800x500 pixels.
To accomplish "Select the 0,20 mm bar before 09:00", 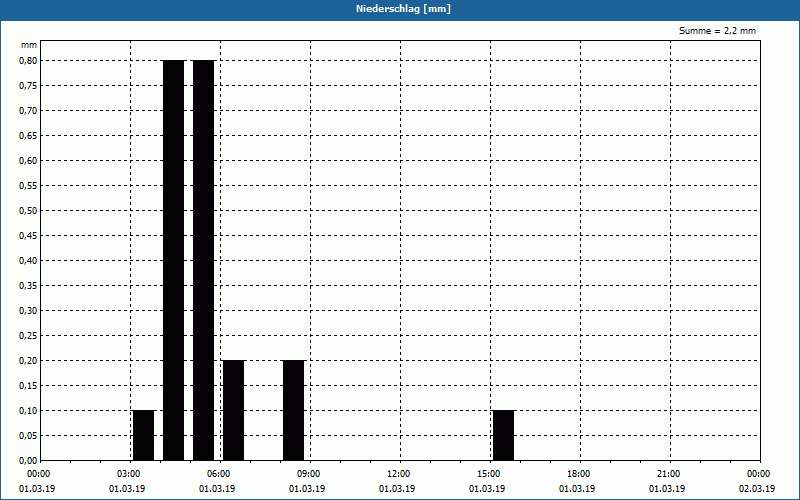I will pyautogui.click(x=293, y=410).
